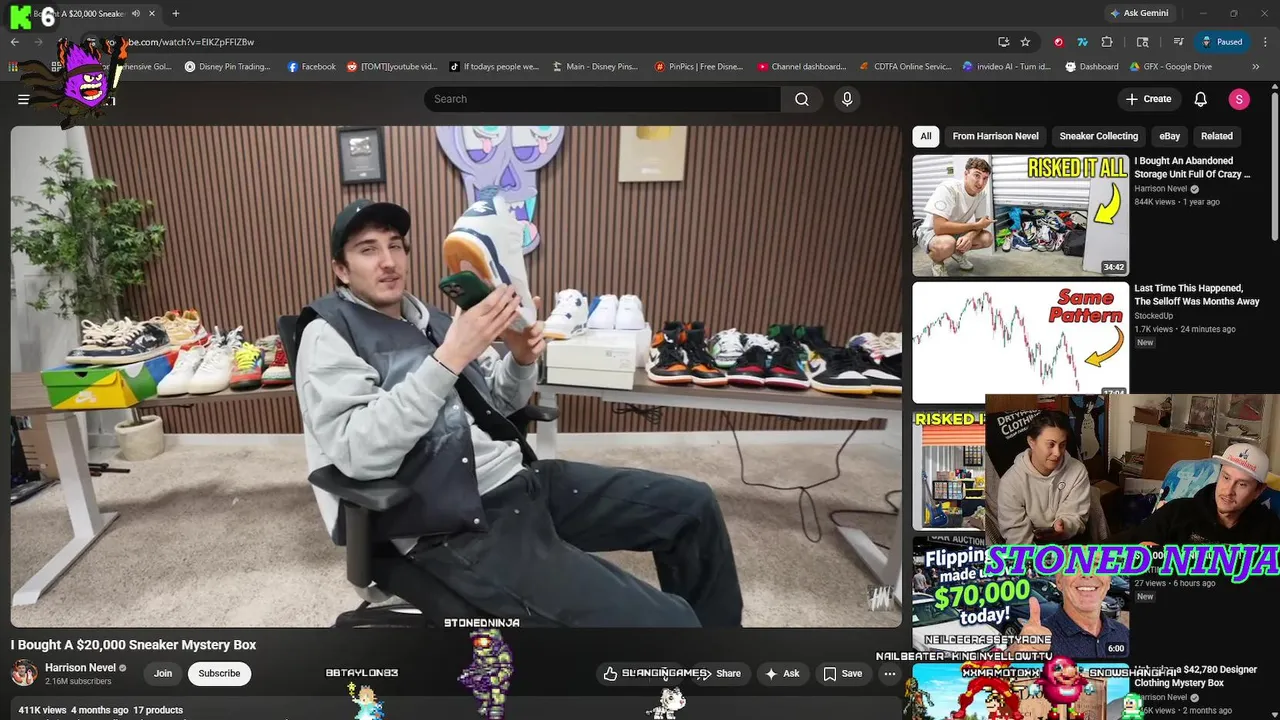Click the main video player
This screenshot has width=1280, height=720.
456,376
